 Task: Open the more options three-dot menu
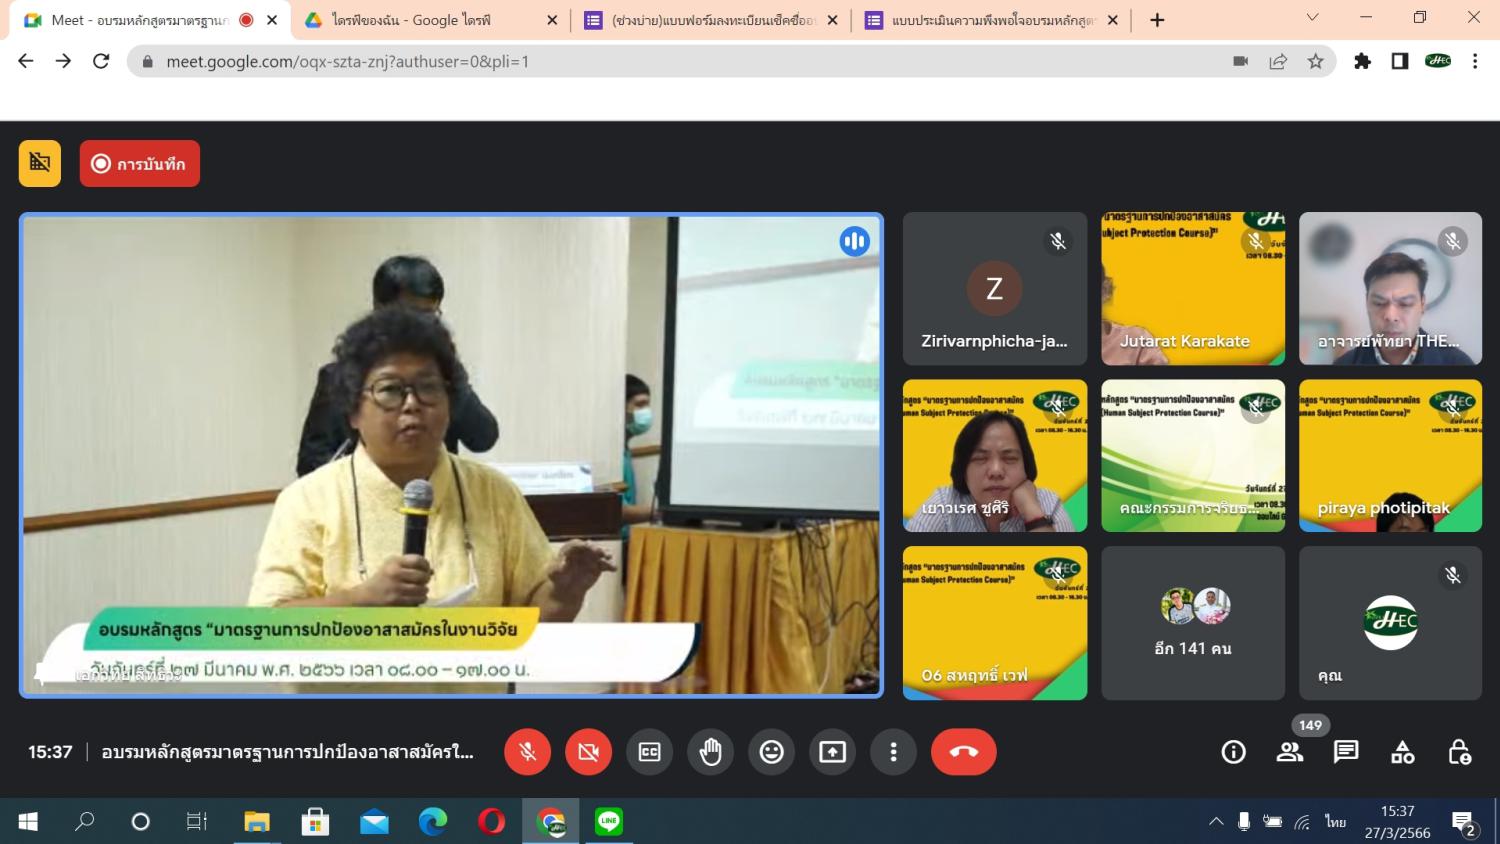(893, 752)
